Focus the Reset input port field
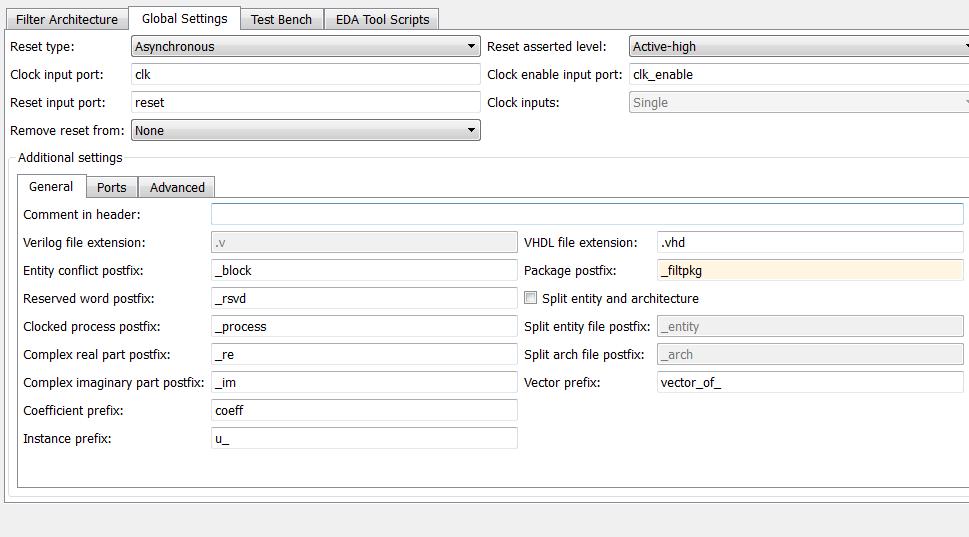Screen dimensions: 969x537 (x=305, y=102)
